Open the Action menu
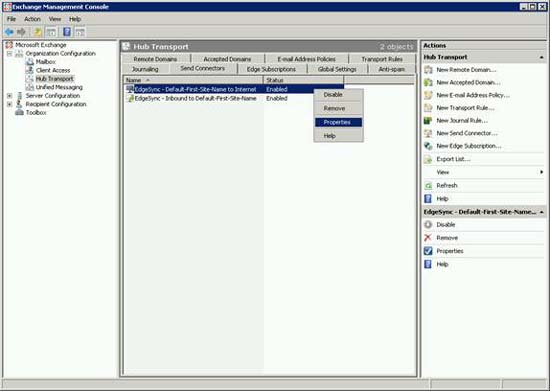The image size is (550, 391). [x=32, y=19]
